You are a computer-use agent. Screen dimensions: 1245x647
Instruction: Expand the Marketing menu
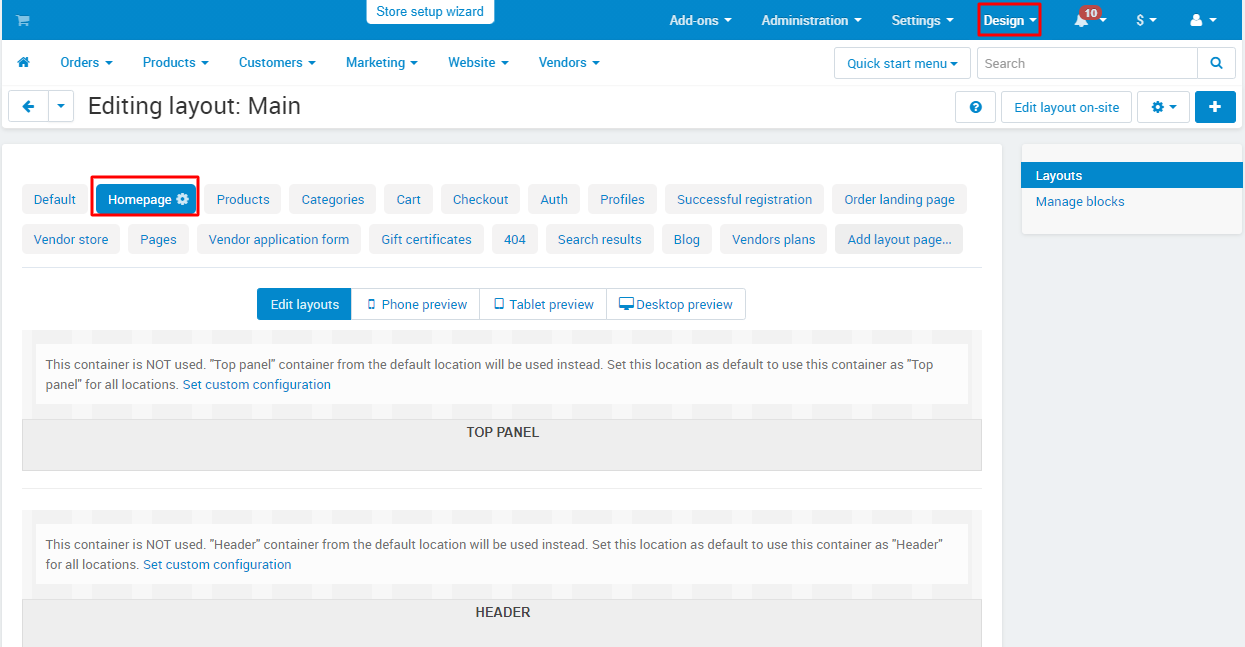pos(382,62)
